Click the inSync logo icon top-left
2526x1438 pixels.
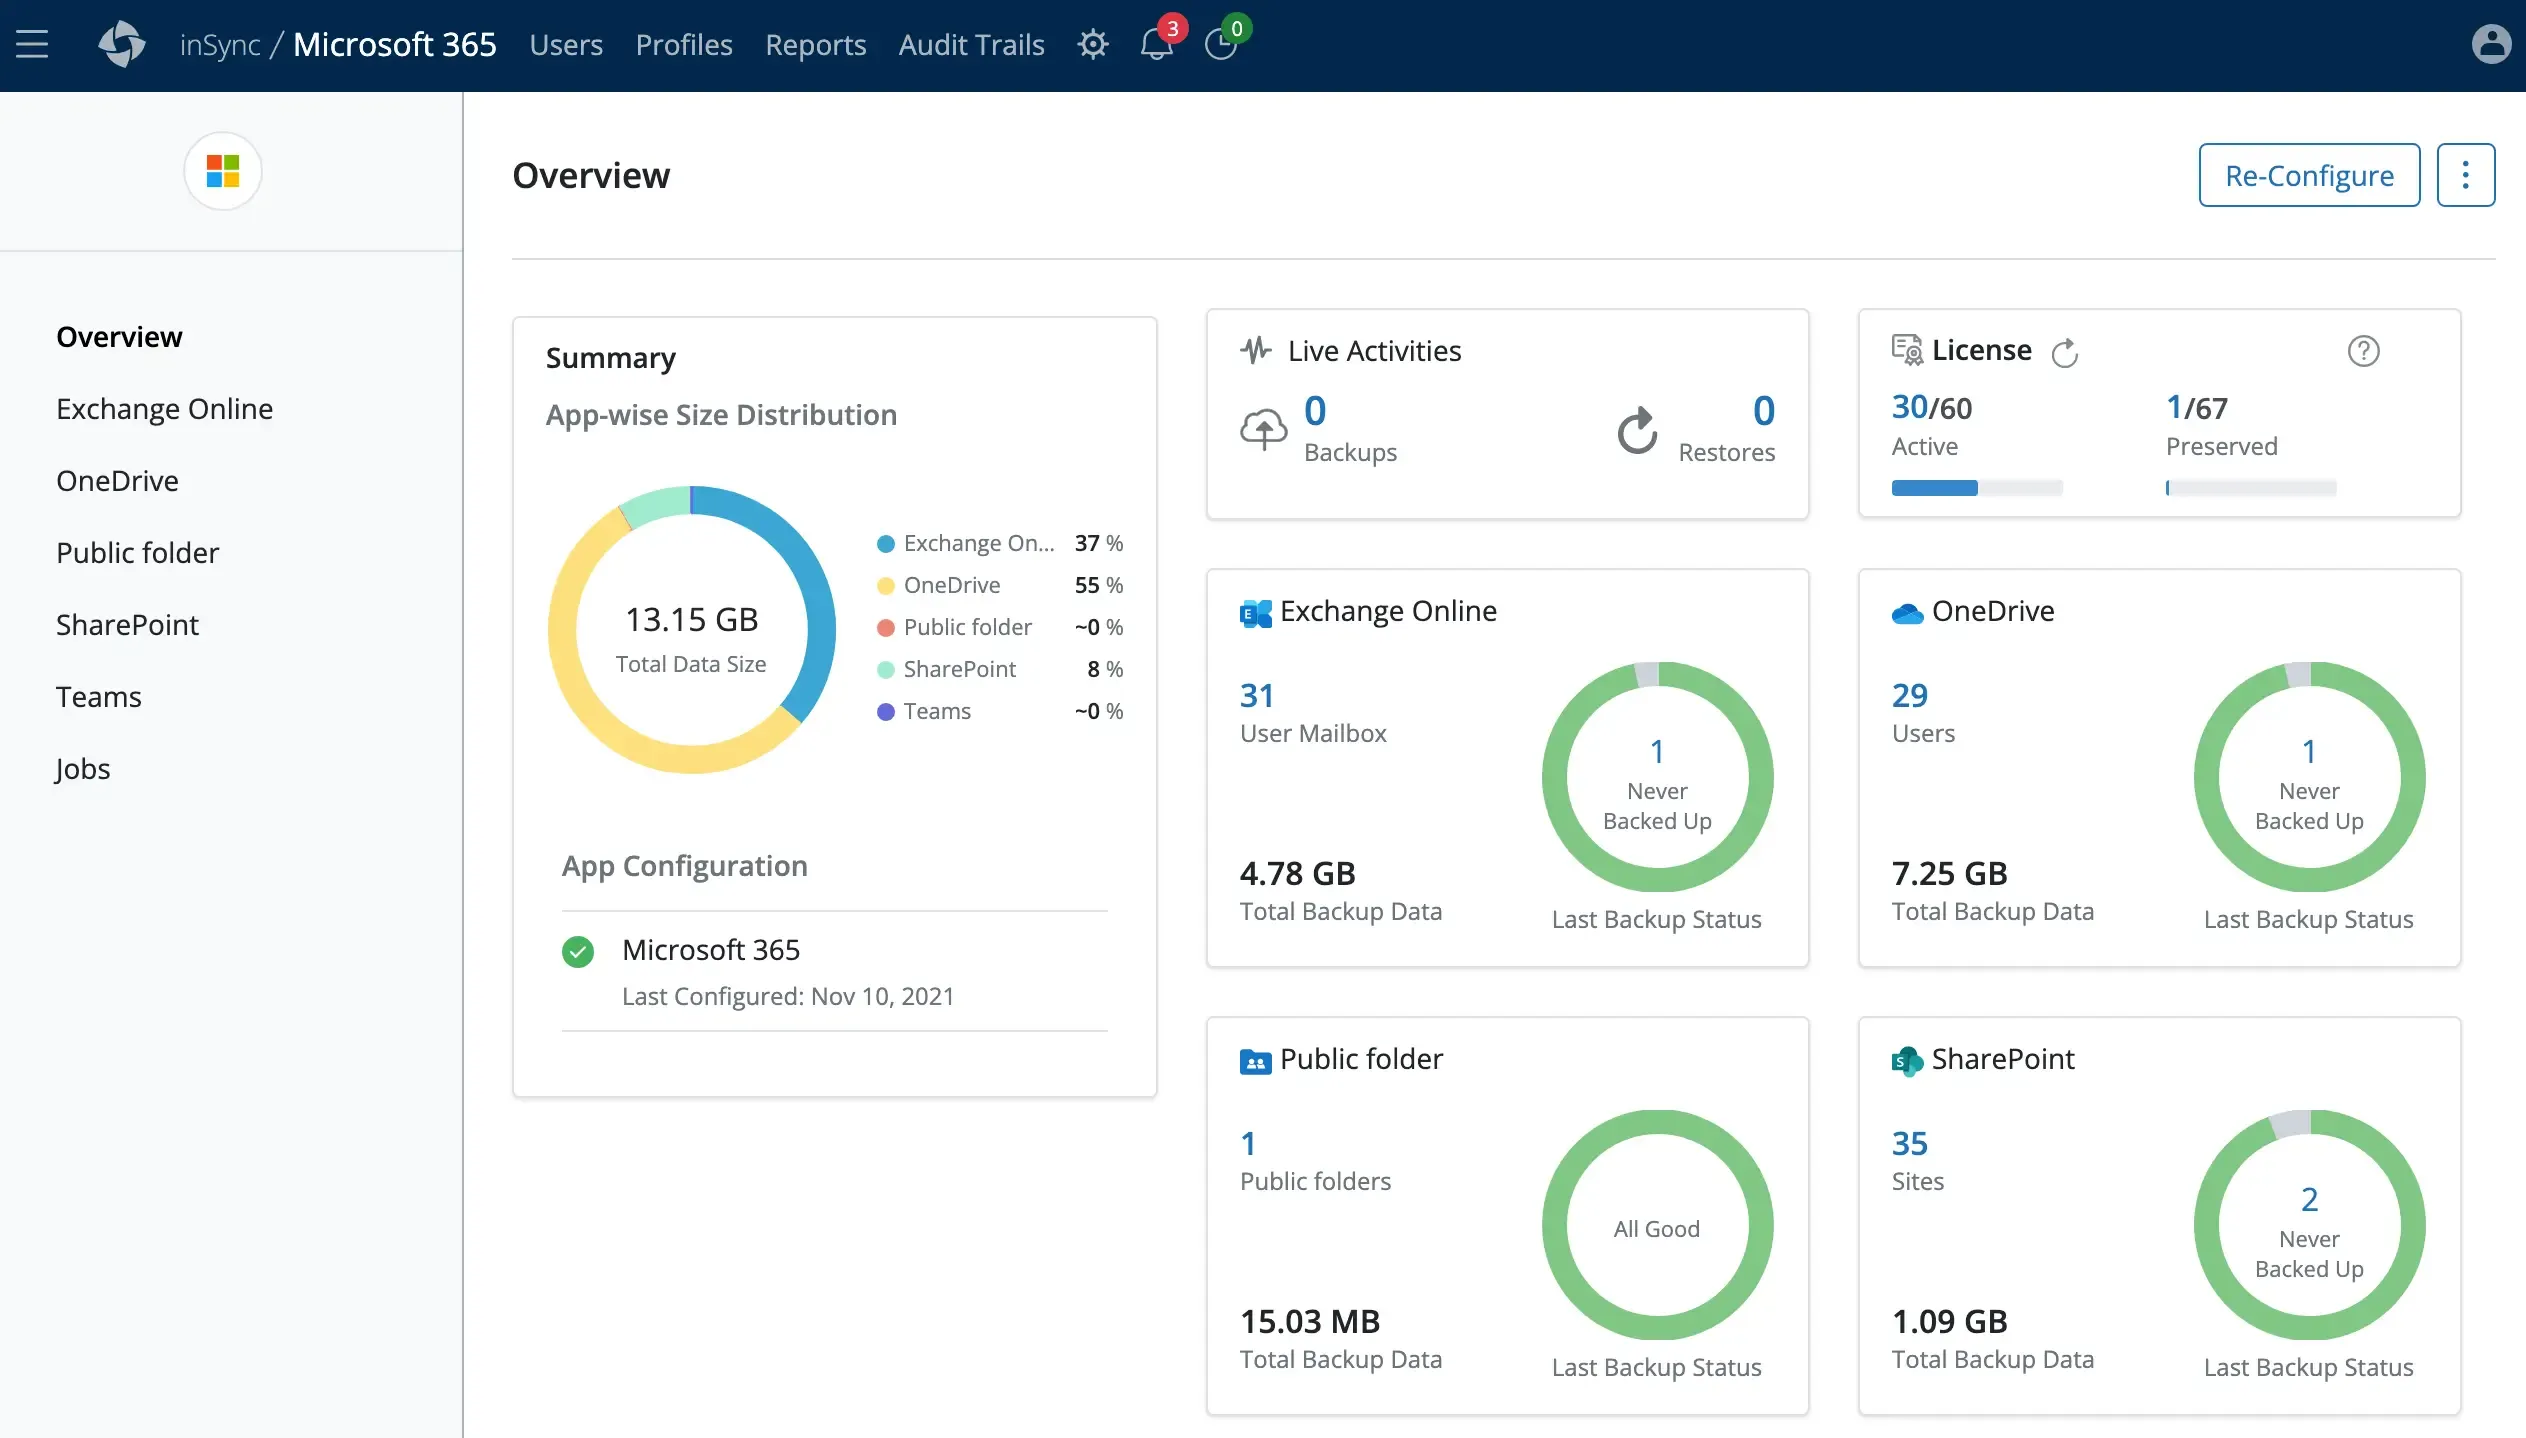120,45
